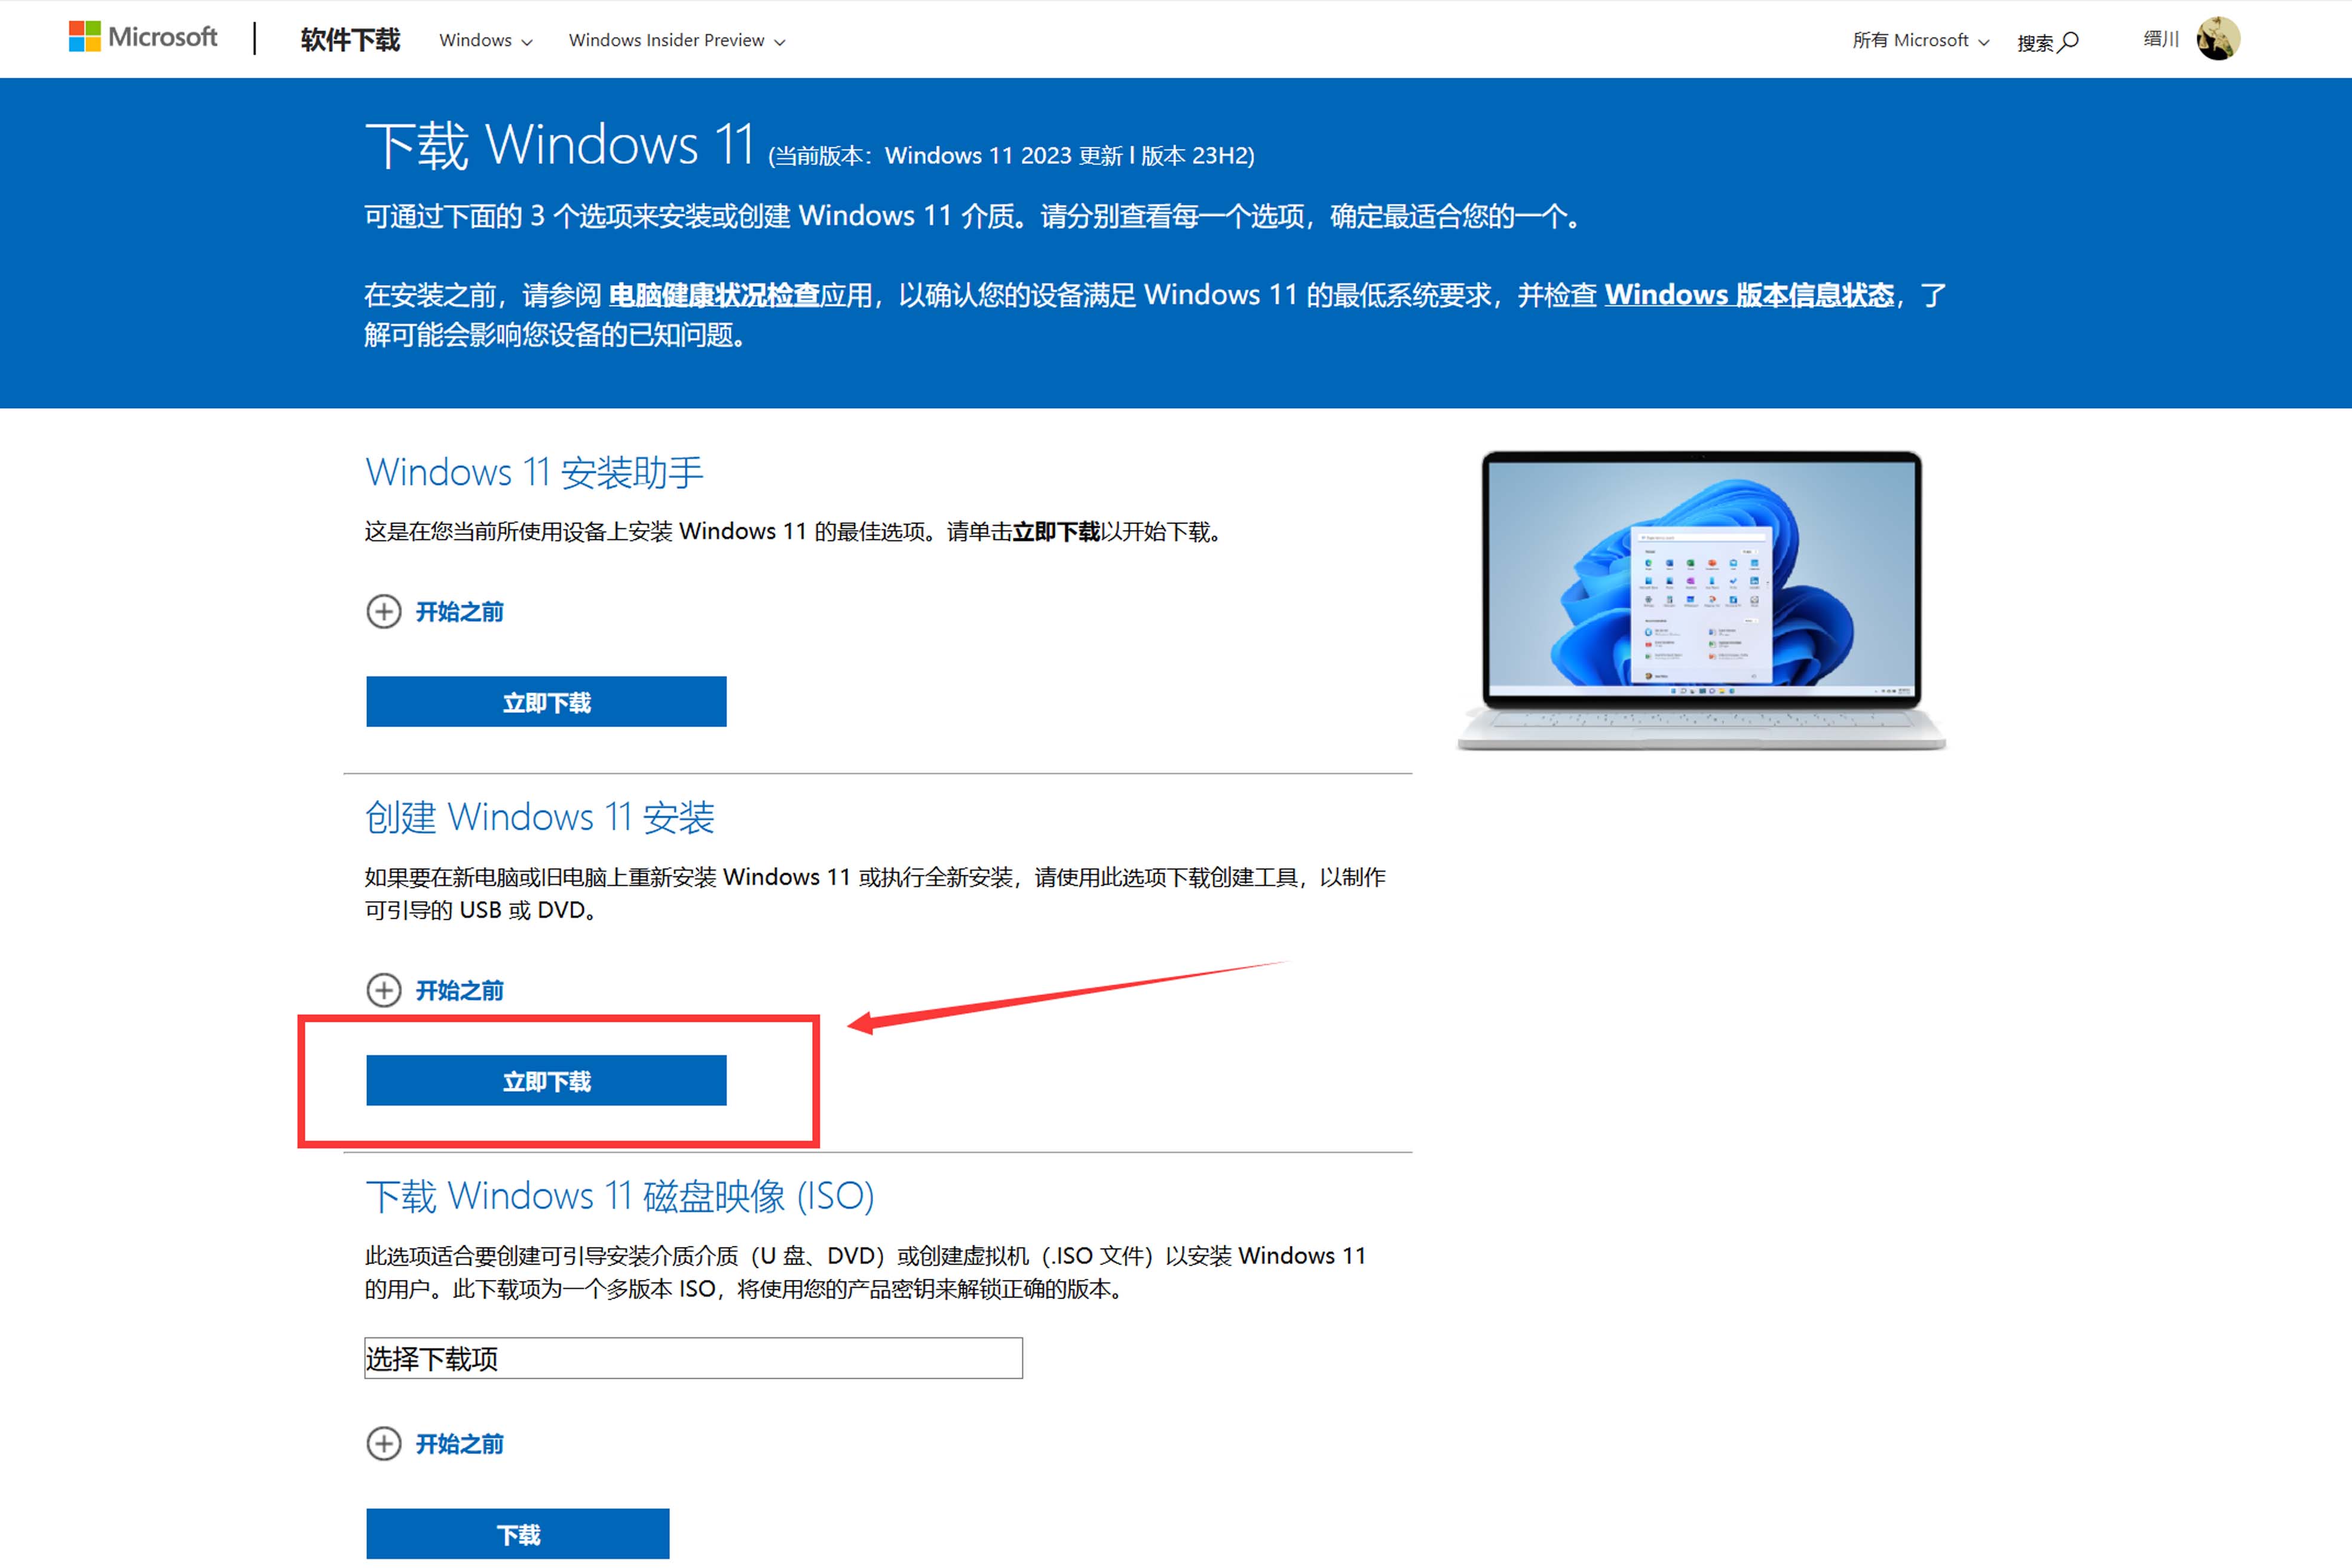Click the 下载 button for ISO
This screenshot has width=2352, height=1568.
point(517,1534)
